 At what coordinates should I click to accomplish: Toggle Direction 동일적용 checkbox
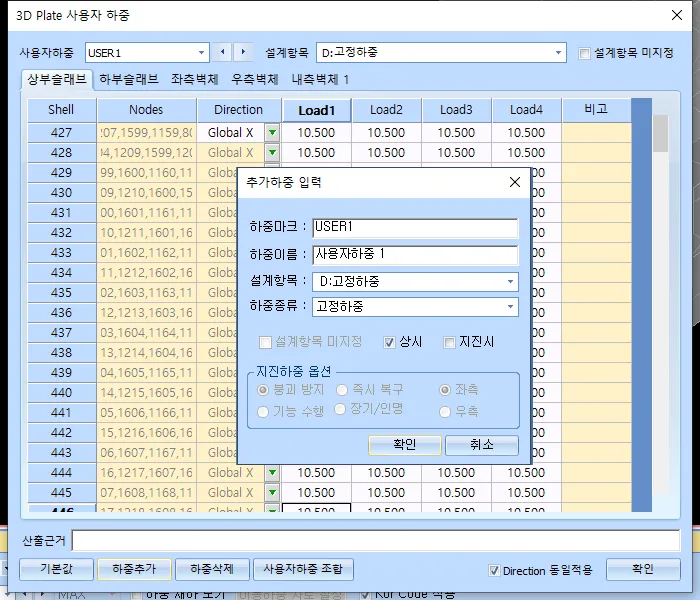click(x=494, y=571)
